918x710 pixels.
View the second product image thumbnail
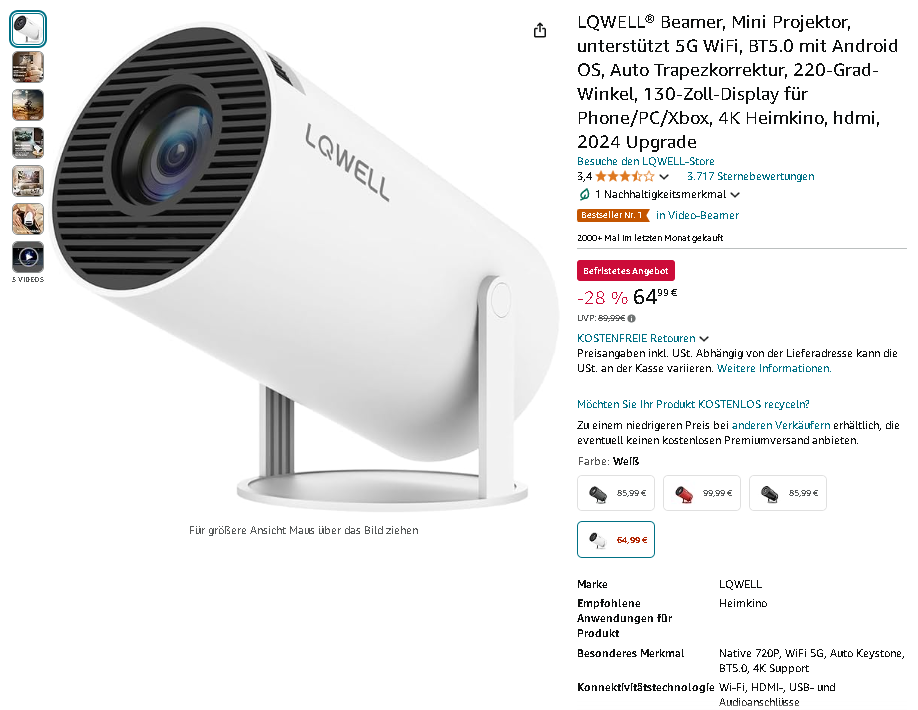[28, 67]
